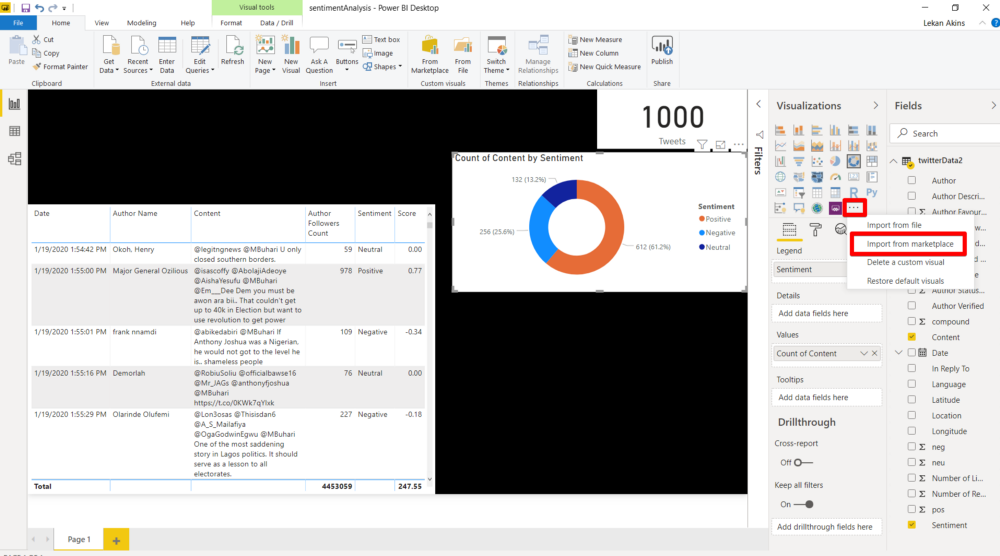1000x556 pixels.
Task: Select the funnel chart visual
Action: click(798, 161)
